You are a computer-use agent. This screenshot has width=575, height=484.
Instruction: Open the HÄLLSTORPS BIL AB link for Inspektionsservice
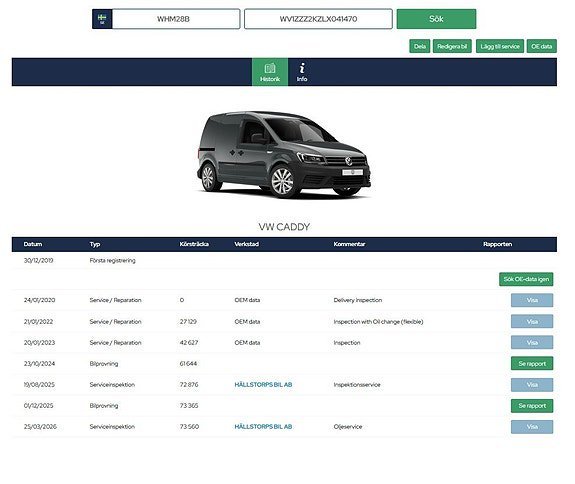tap(263, 385)
